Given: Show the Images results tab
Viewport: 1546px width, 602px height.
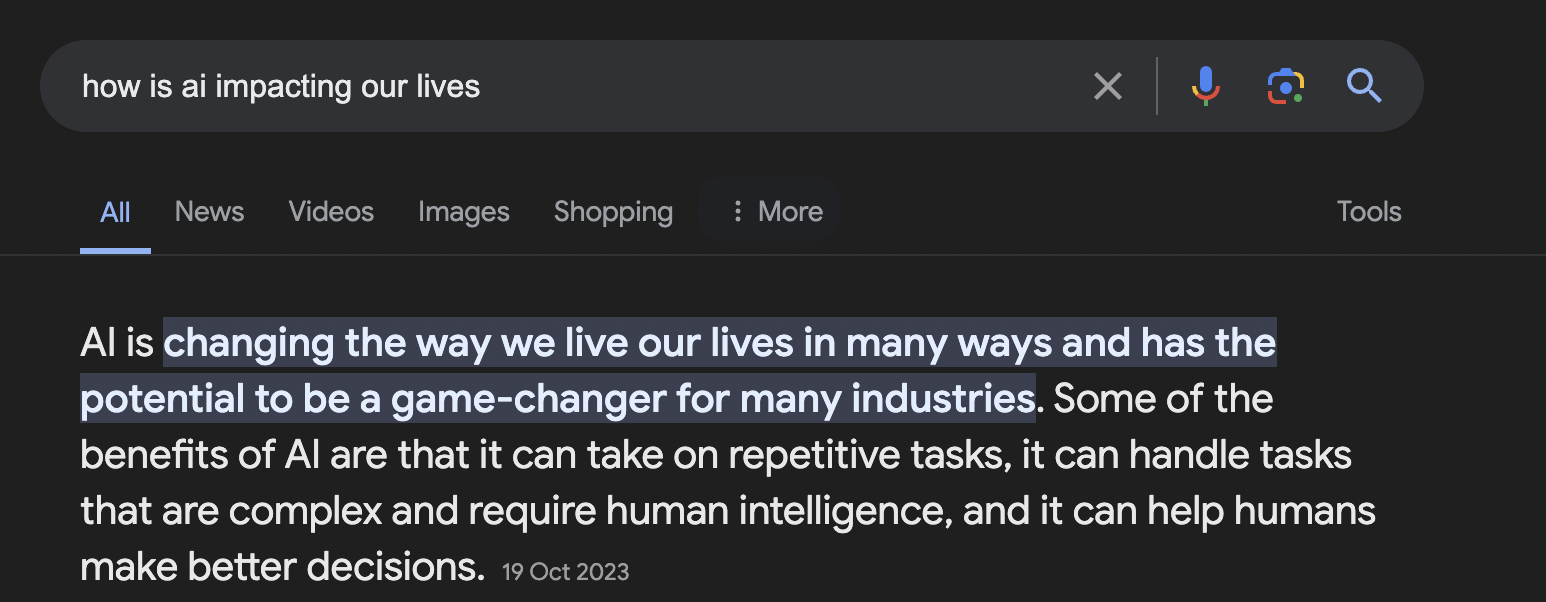Looking at the screenshot, I should [x=463, y=212].
